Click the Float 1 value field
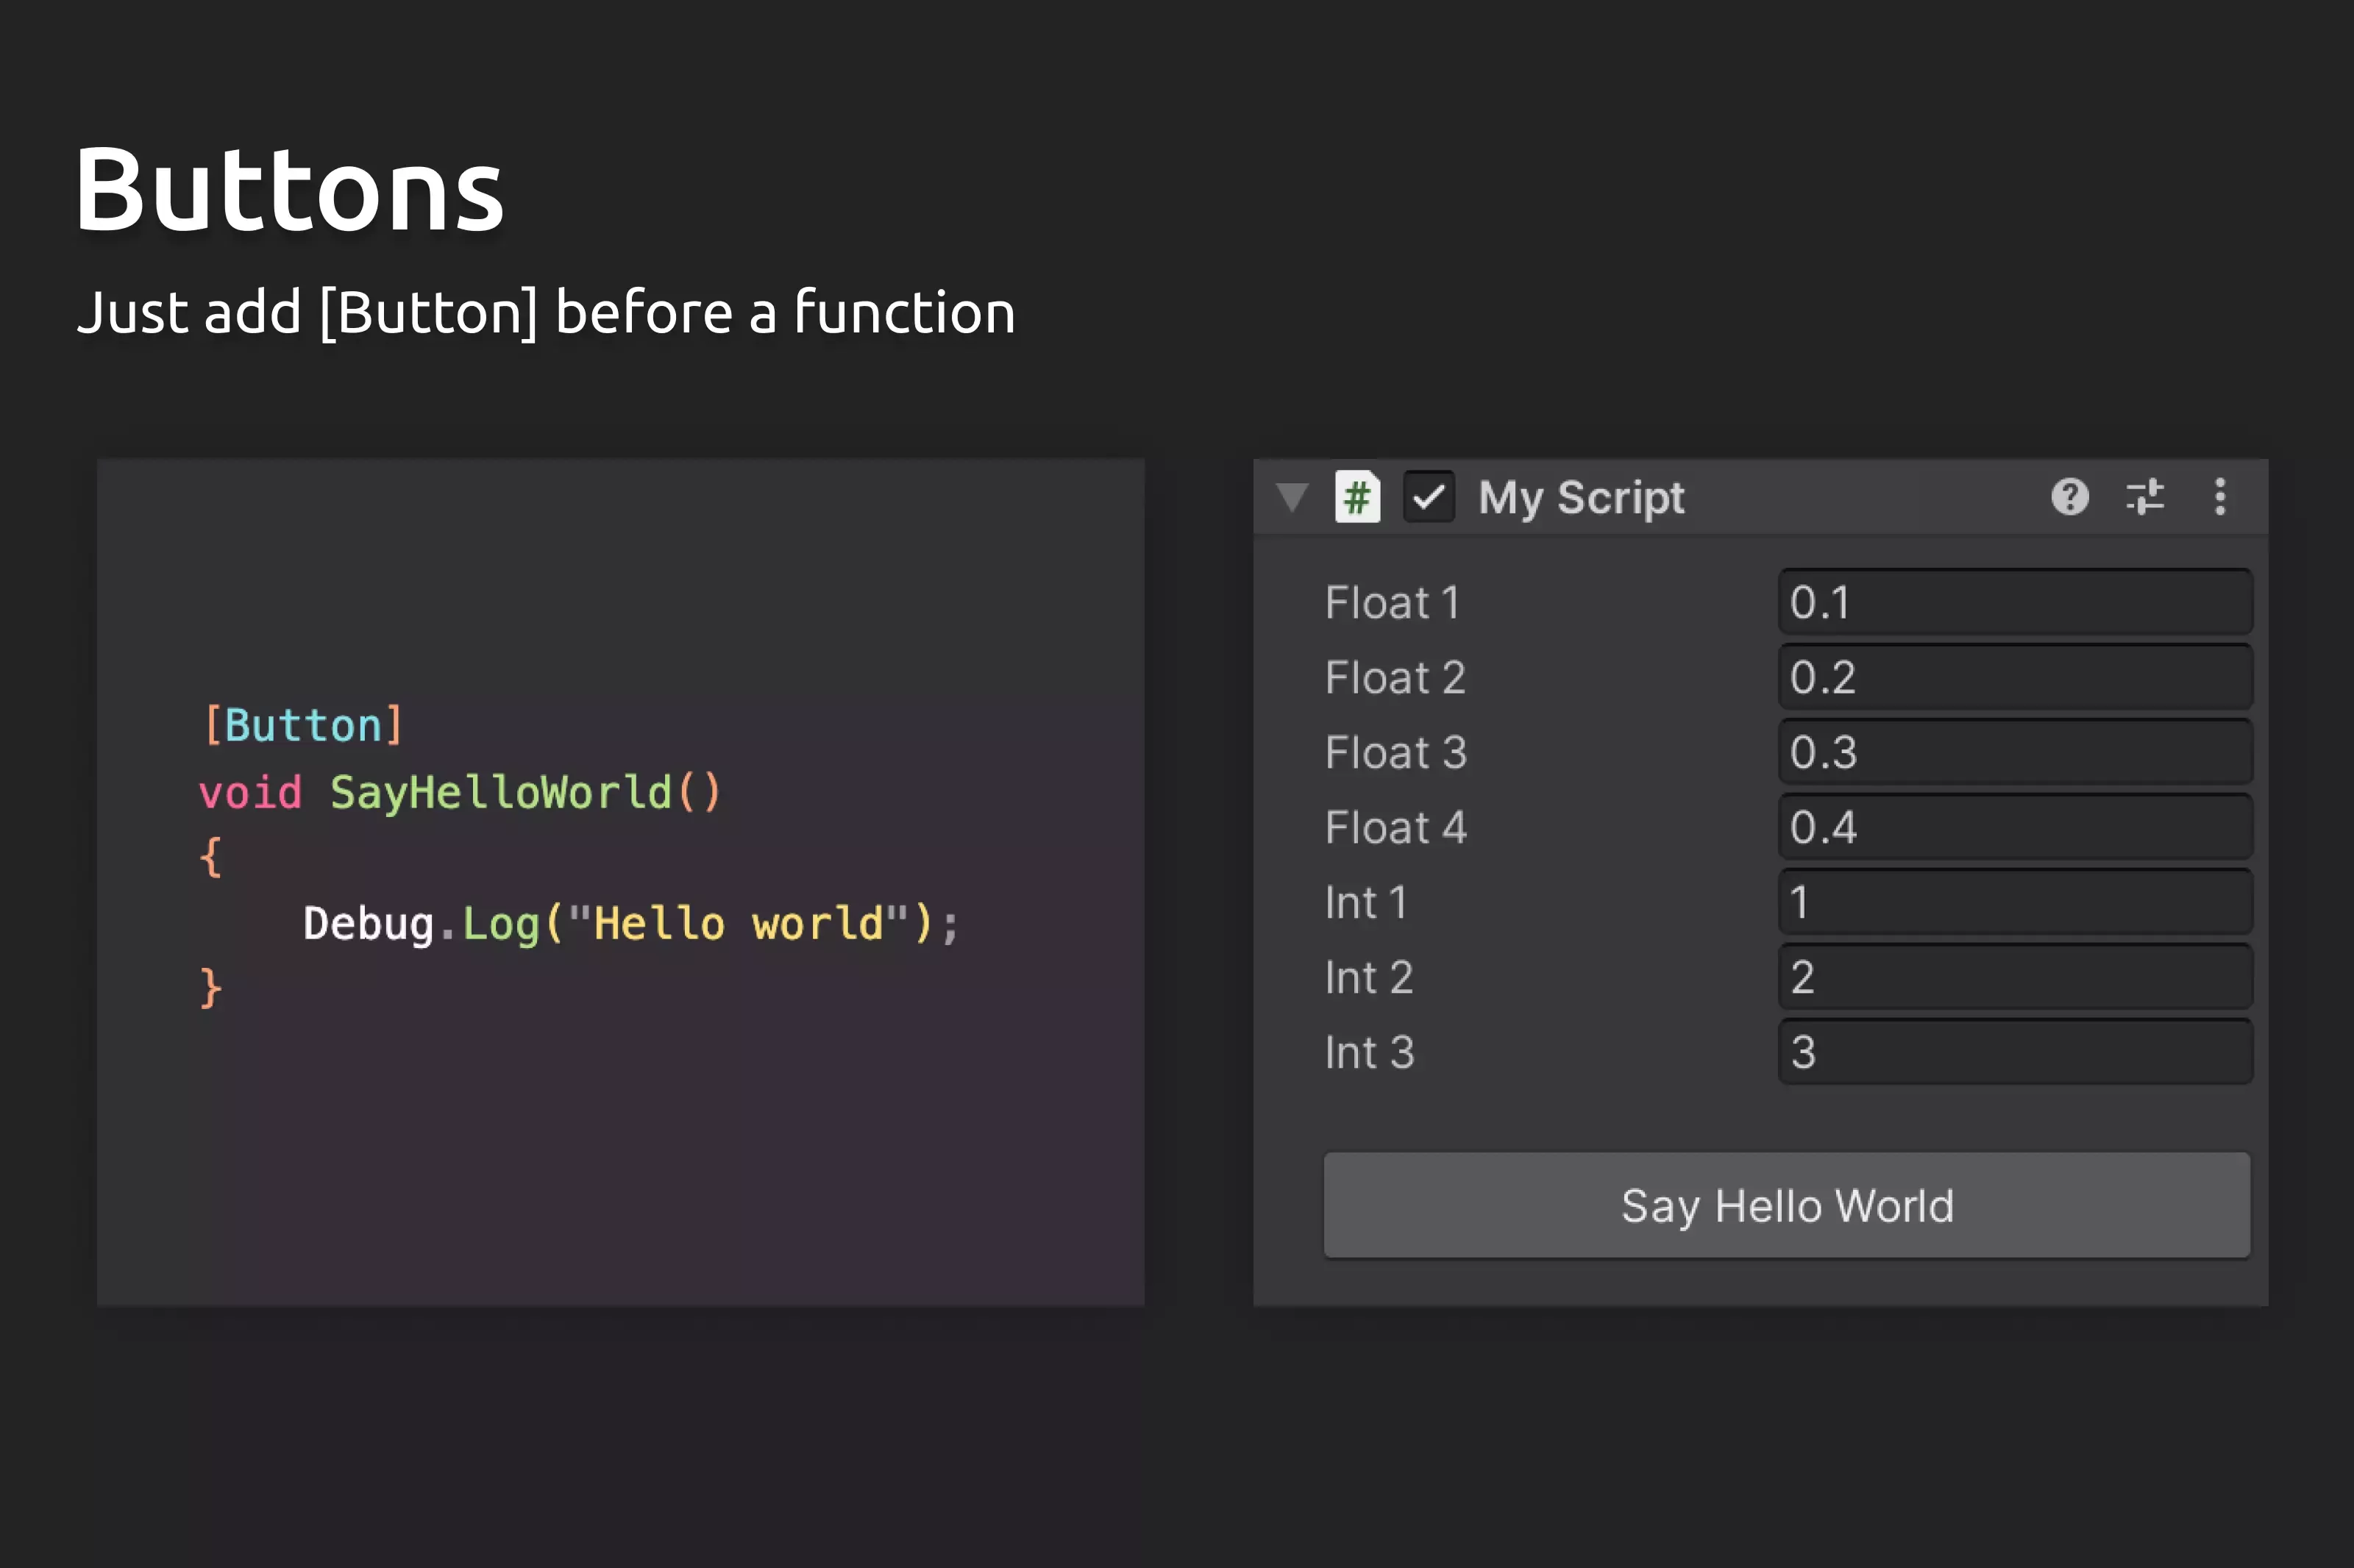 pyautogui.click(x=2014, y=602)
